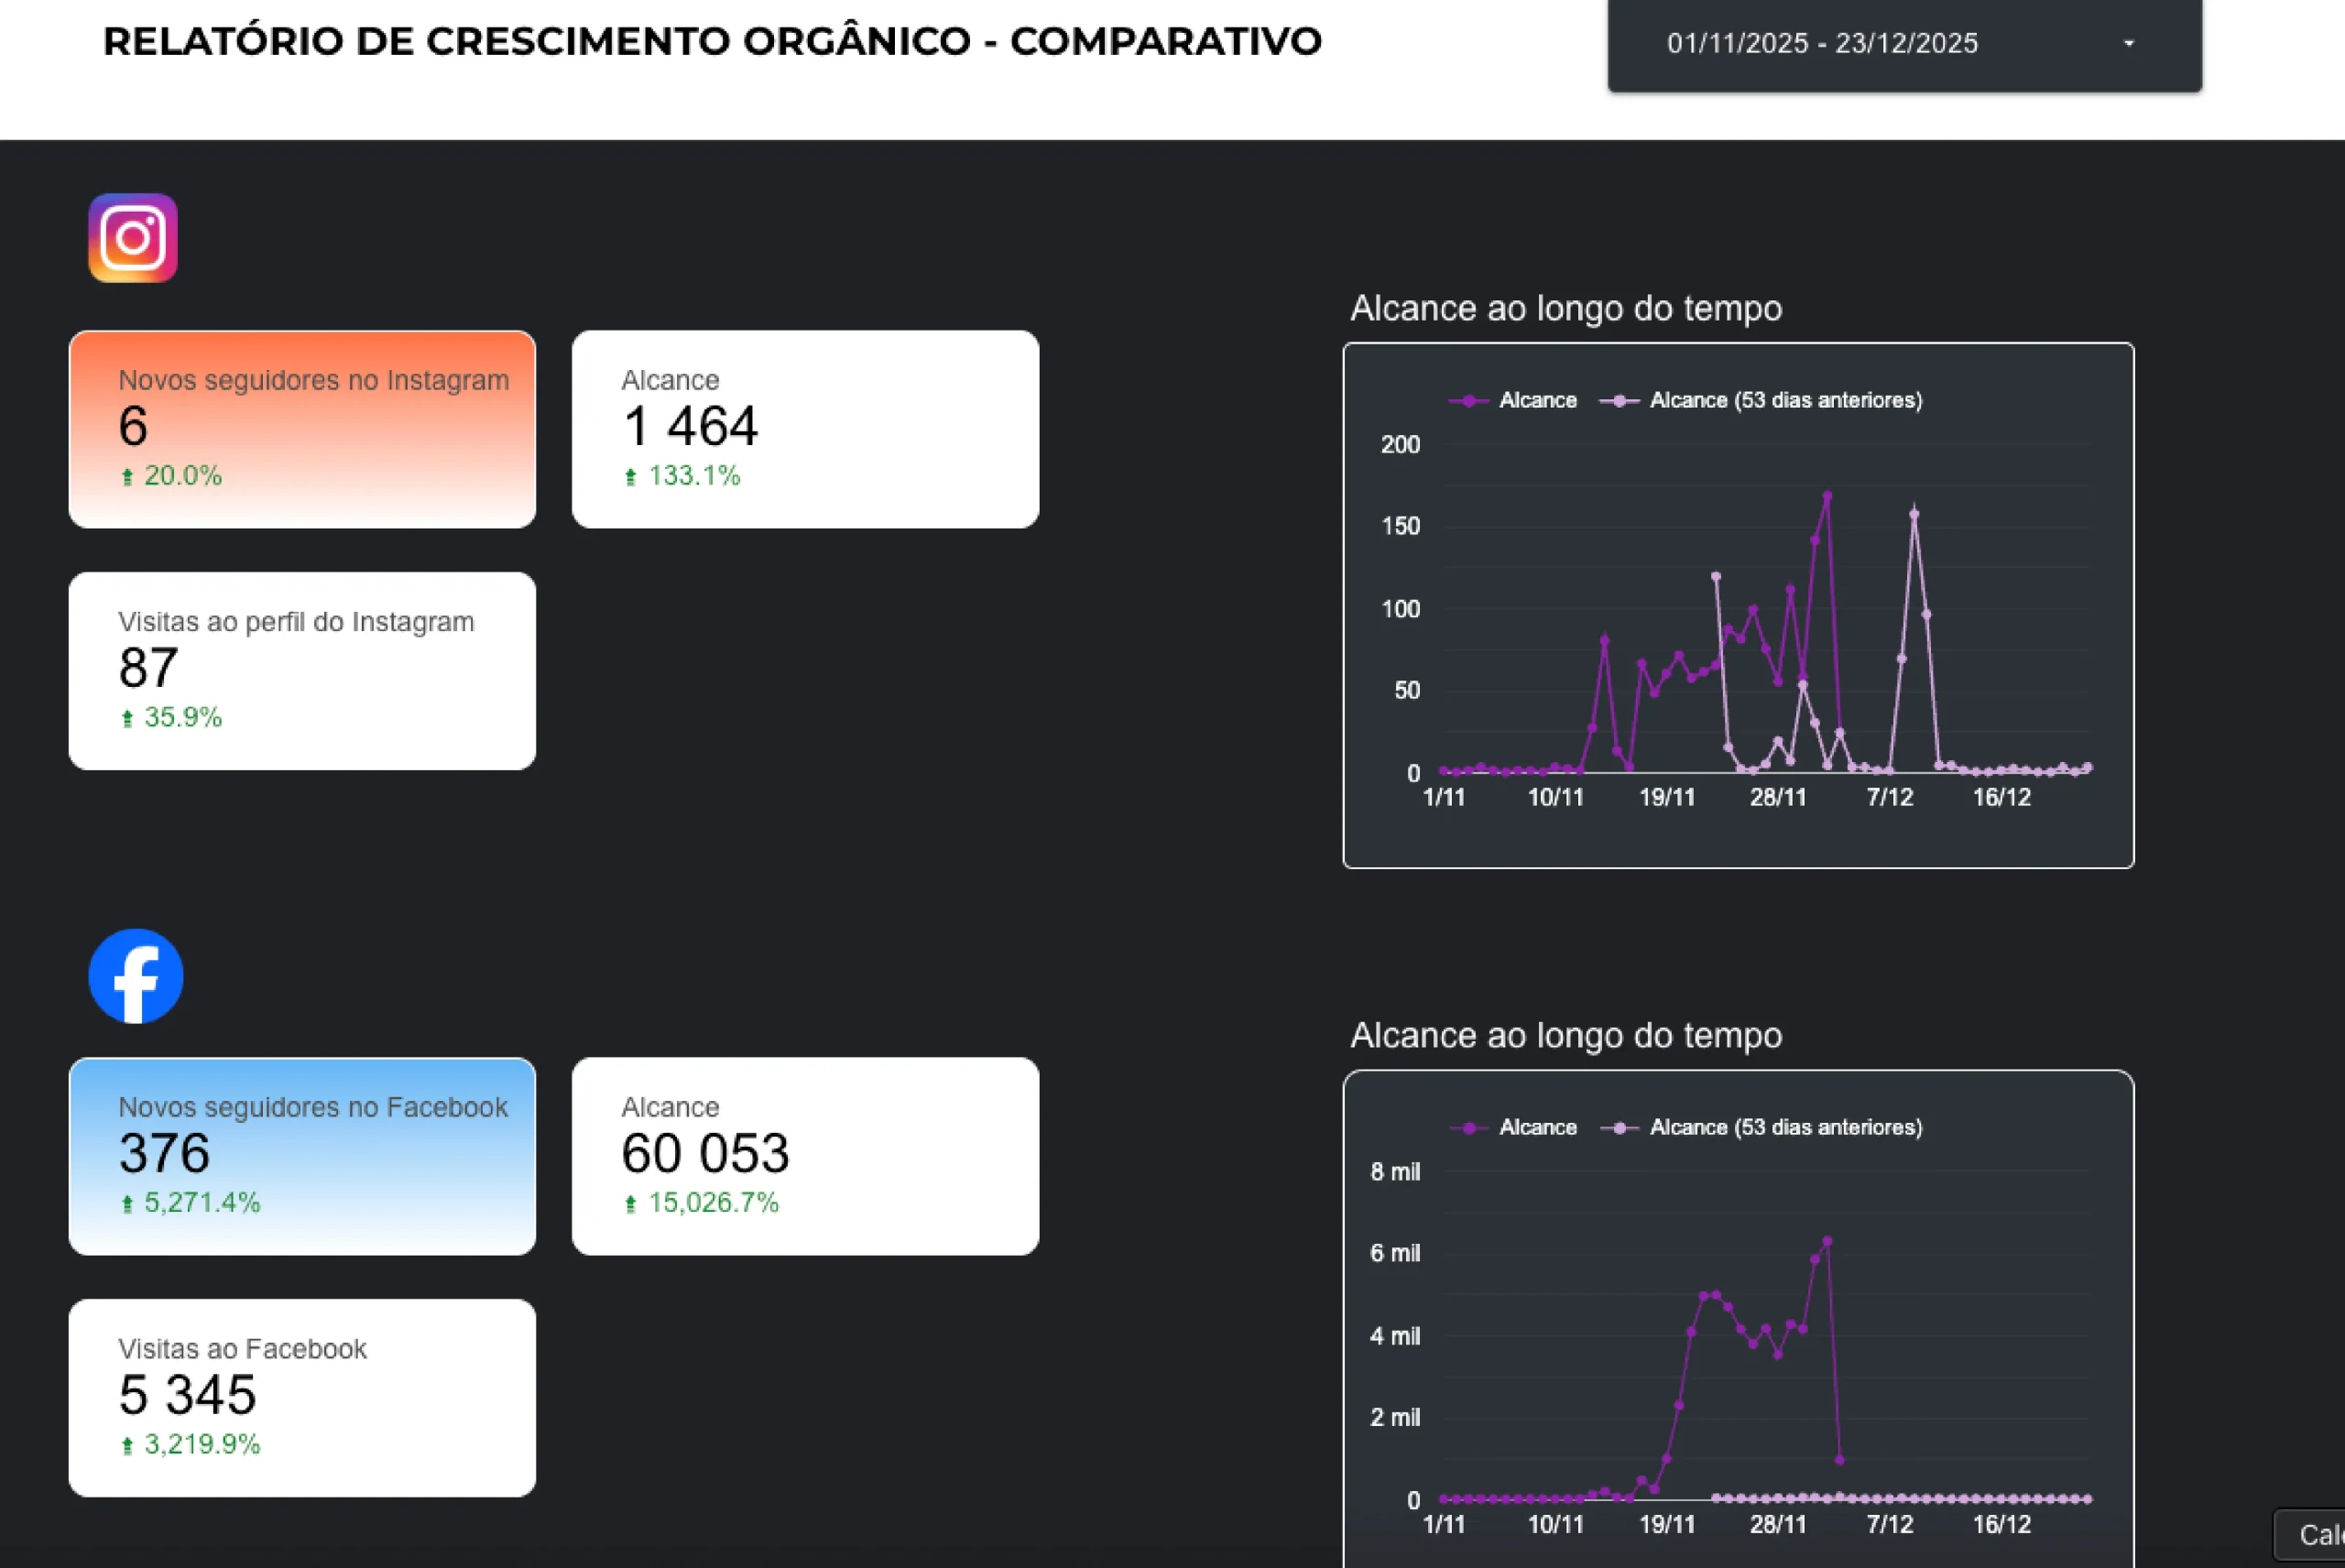Image resolution: width=2345 pixels, height=1568 pixels.
Task: Select Visitas ao perfil do Instagram card
Action: (x=302, y=670)
